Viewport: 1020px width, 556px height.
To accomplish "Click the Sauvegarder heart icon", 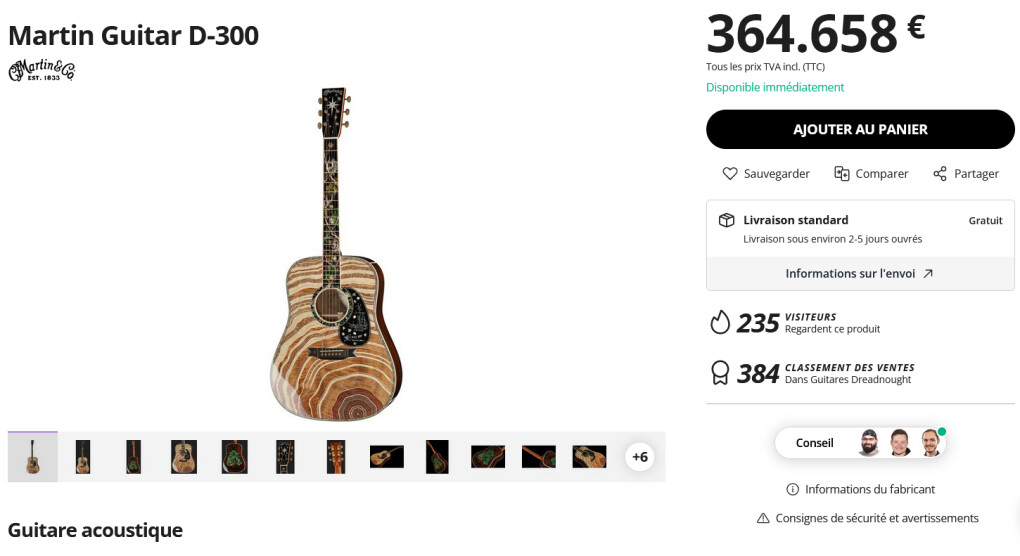I will [x=730, y=174].
